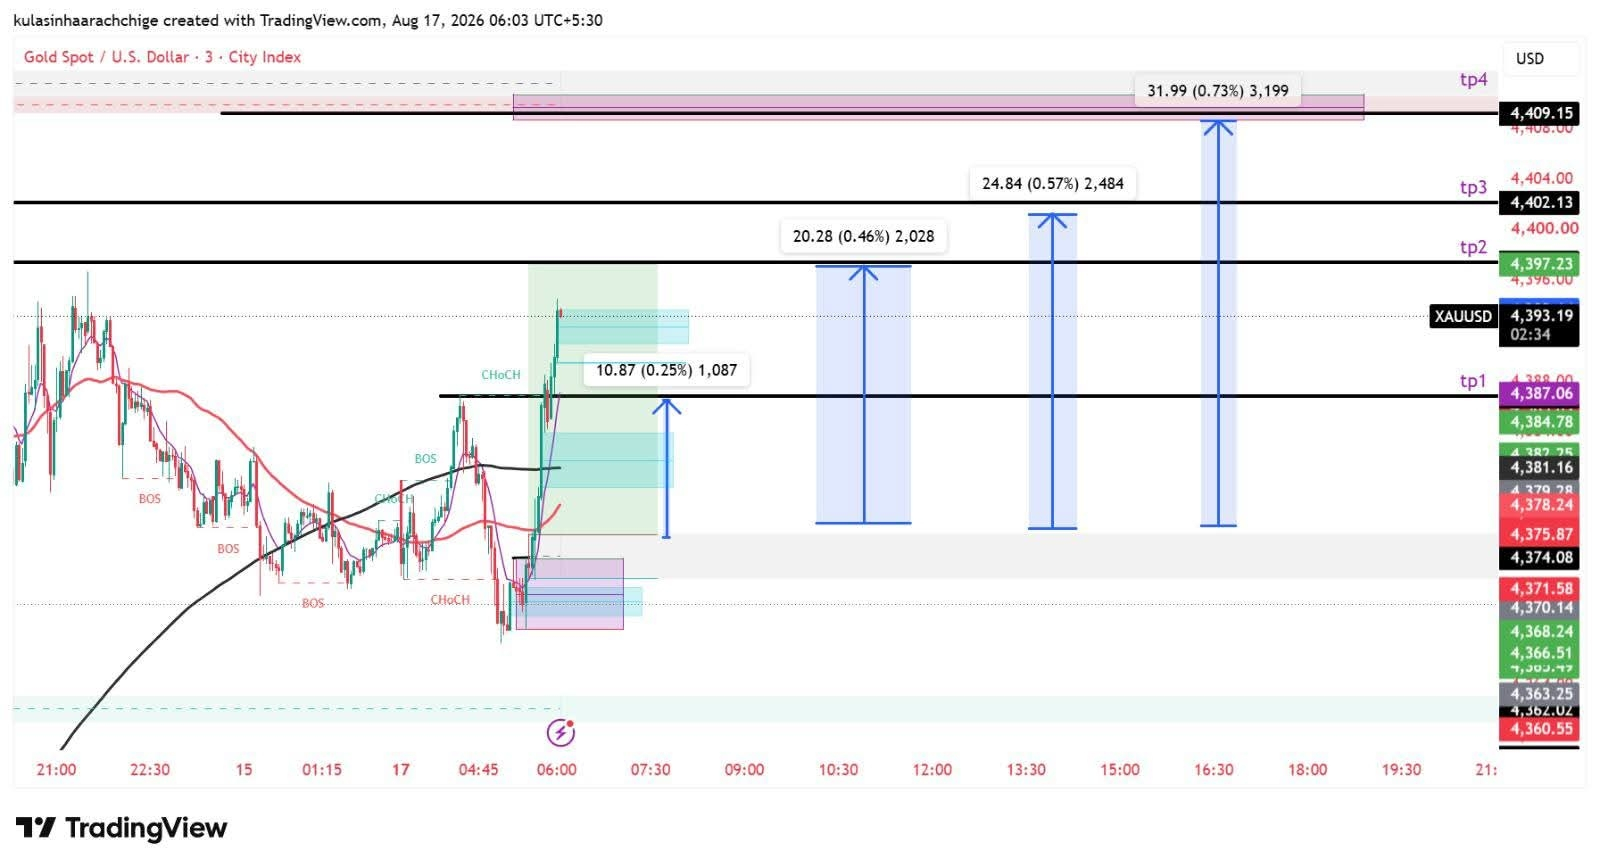The width and height of the screenshot is (1600, 868).
Task: Click the green 4,384.78 price tag
Action: 1540,421
